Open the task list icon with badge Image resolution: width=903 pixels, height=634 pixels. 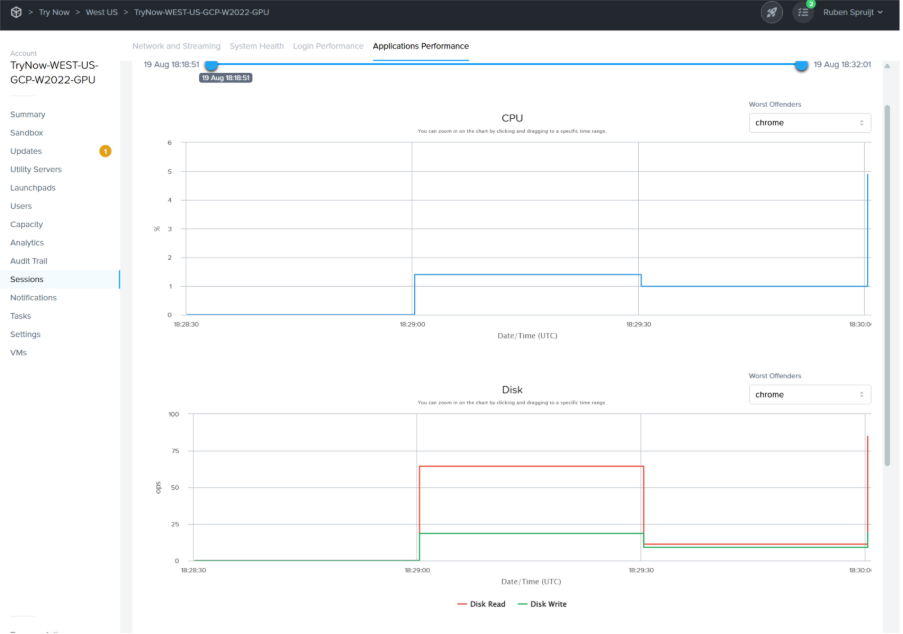tap(803, 12)
